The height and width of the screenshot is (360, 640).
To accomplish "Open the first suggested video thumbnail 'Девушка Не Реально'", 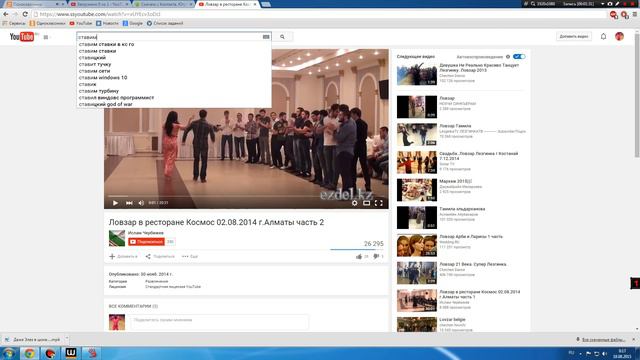I will tap(417, 74).
